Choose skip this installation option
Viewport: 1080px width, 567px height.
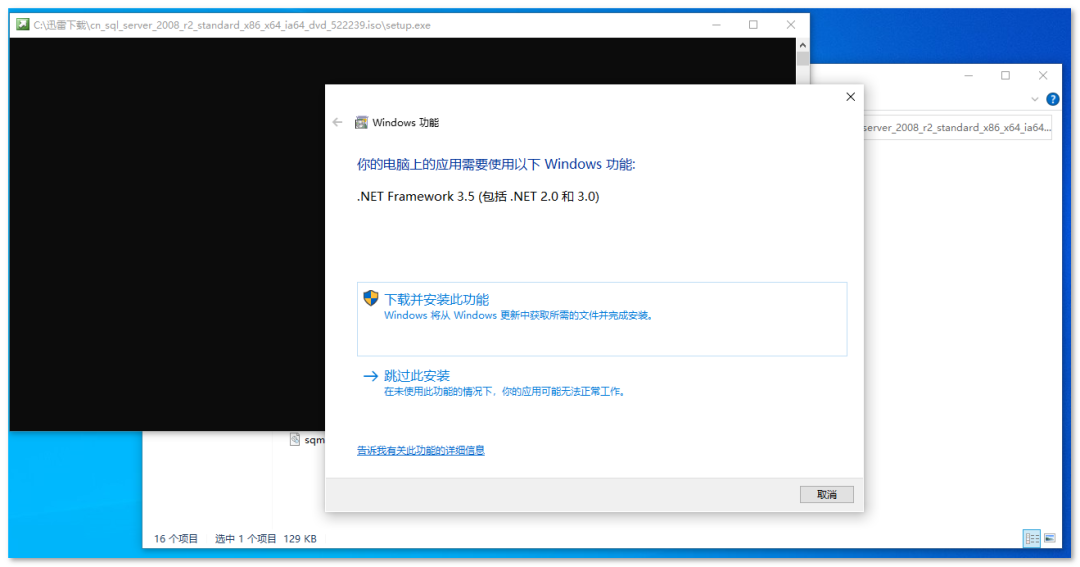[x=495, y=383]
